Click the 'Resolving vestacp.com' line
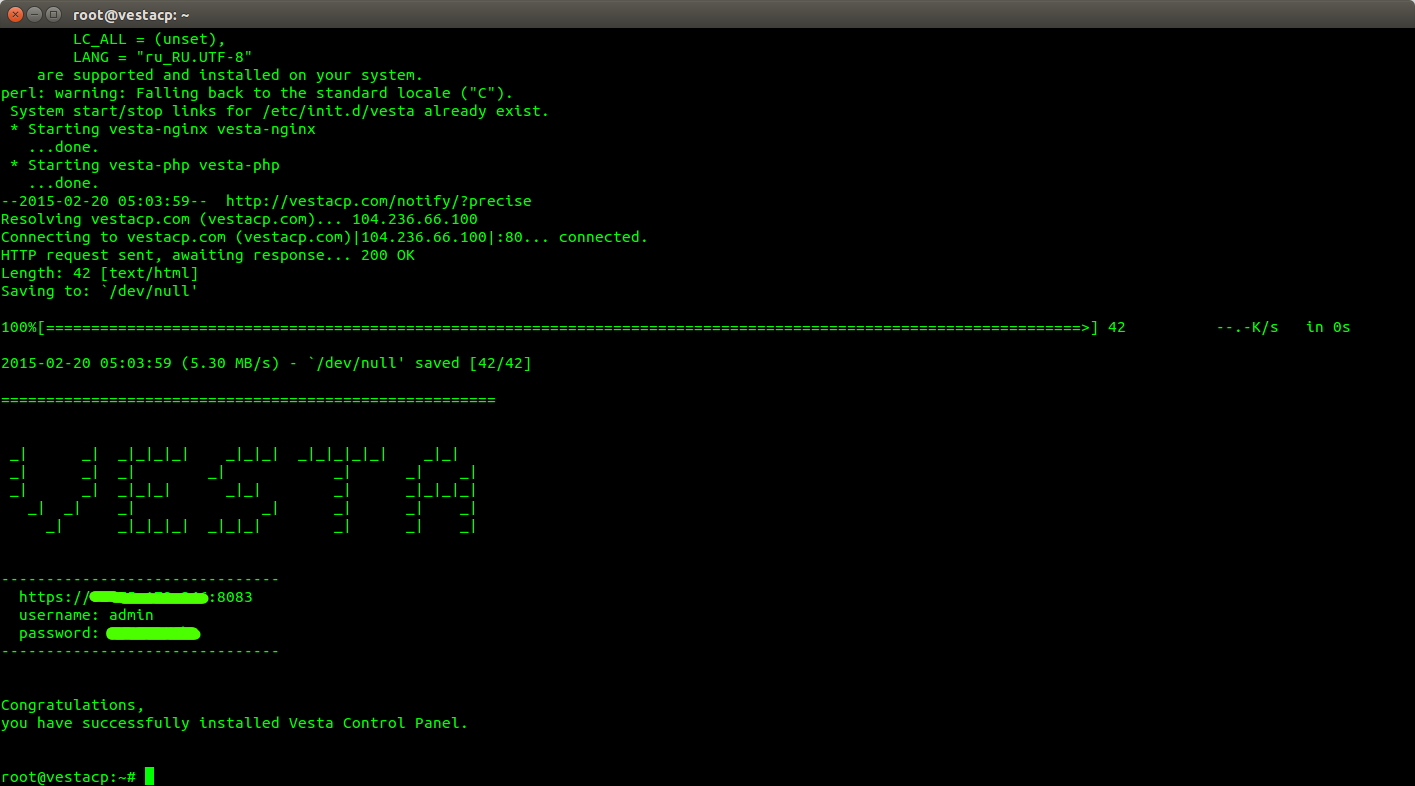Image resolution: width=1415 pixels, height=786 pixels. (x=239, y=219)
